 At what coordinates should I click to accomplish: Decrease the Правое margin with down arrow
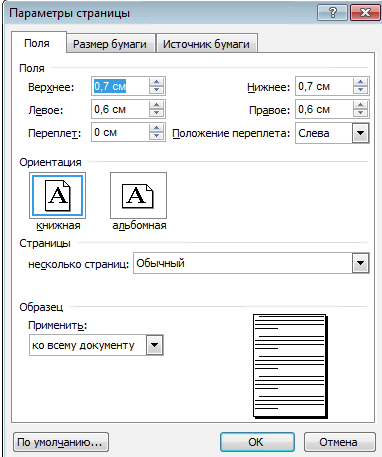tap(360, 113)
